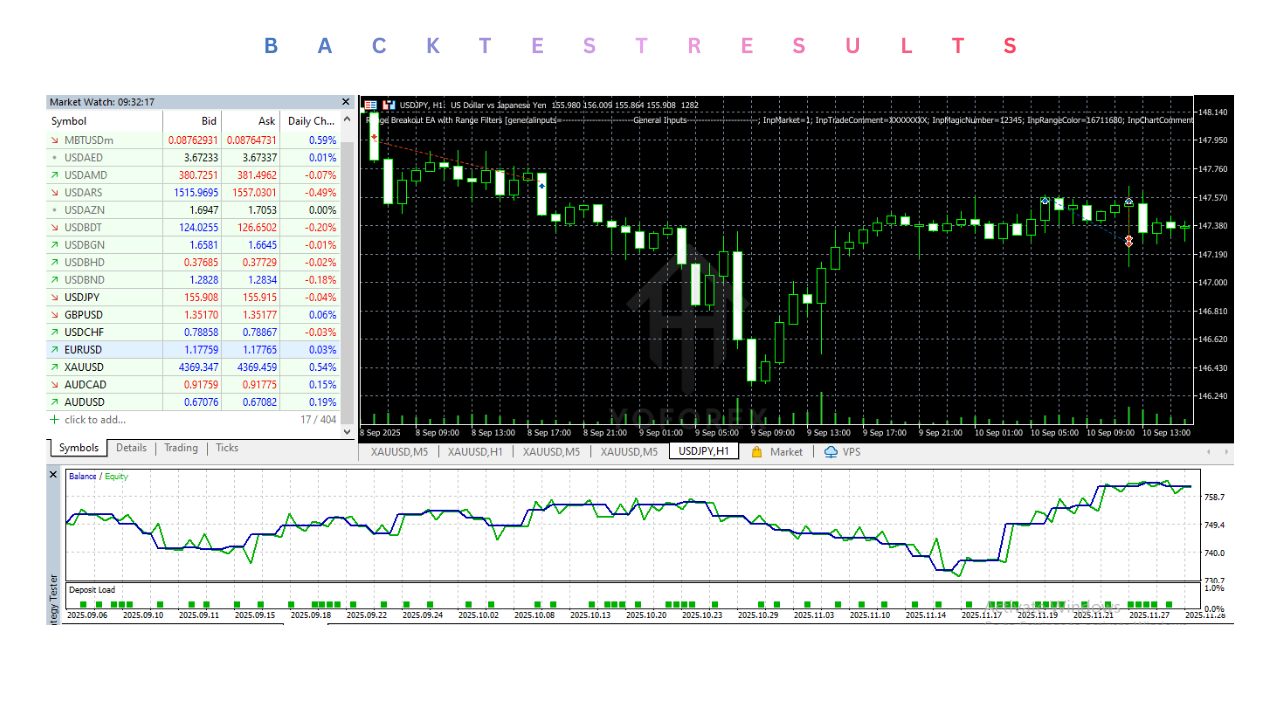Screen dimensions: 1280x720
Task: Toggle visibility of USDCHF symbol row
Action: (x=53, y=332)
